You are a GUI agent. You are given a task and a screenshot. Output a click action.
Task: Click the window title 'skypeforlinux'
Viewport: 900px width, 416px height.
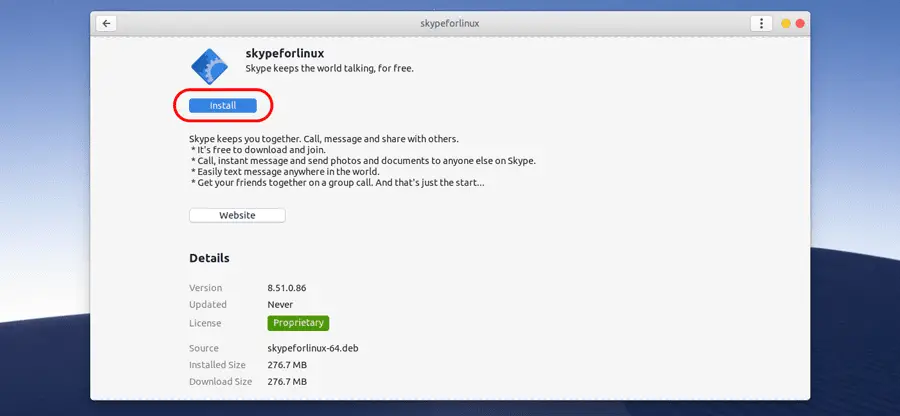click(449, 24)
